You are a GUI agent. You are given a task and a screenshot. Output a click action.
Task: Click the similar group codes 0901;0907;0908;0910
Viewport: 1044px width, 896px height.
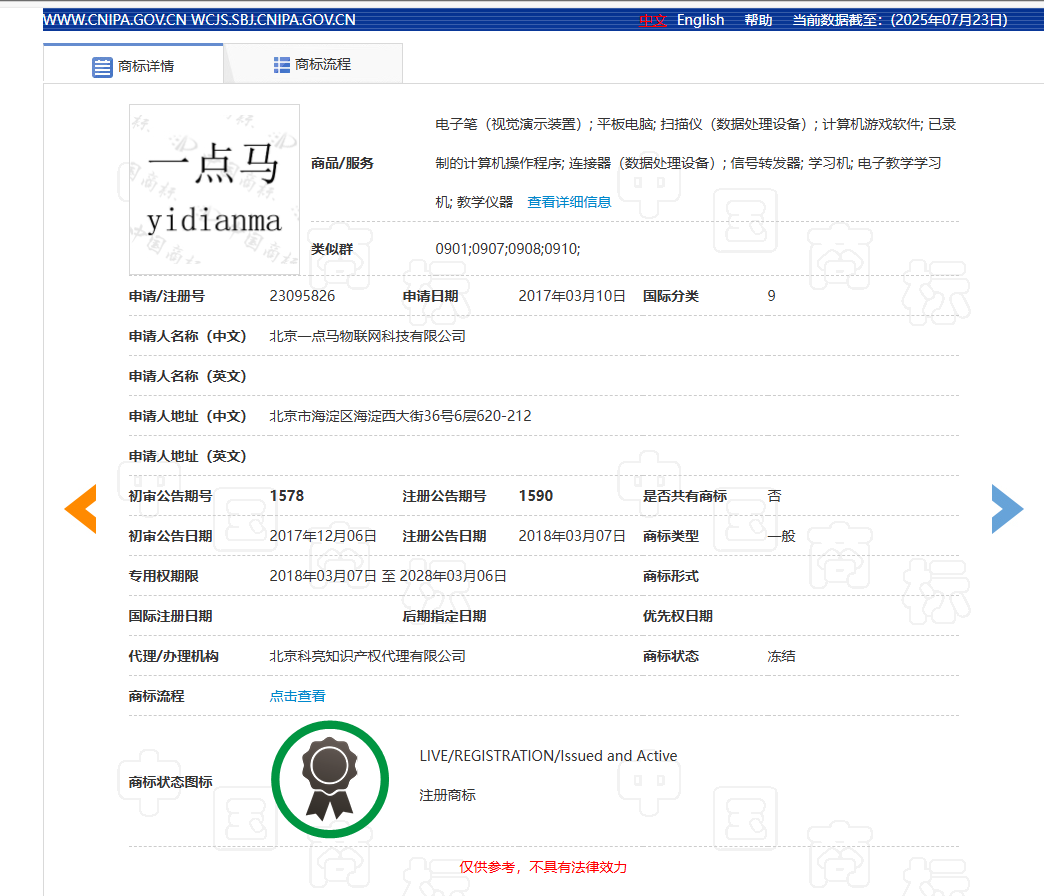507,248
